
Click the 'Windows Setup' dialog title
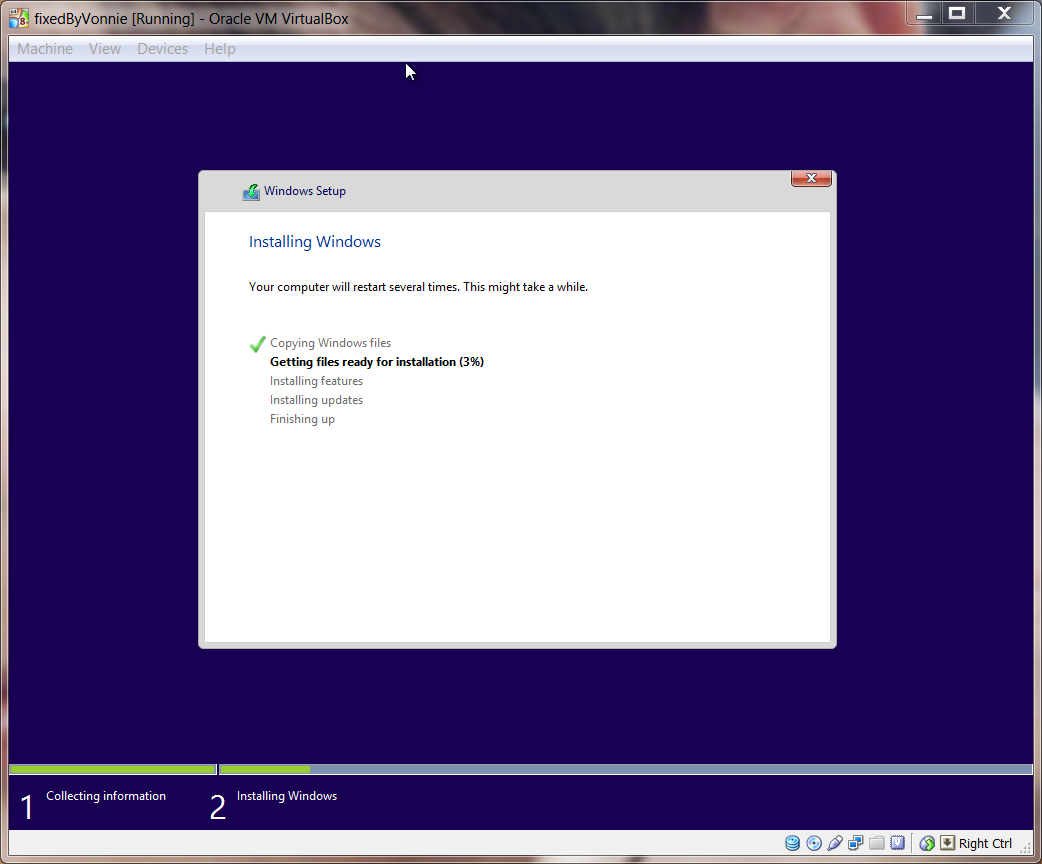click(305, 191)
